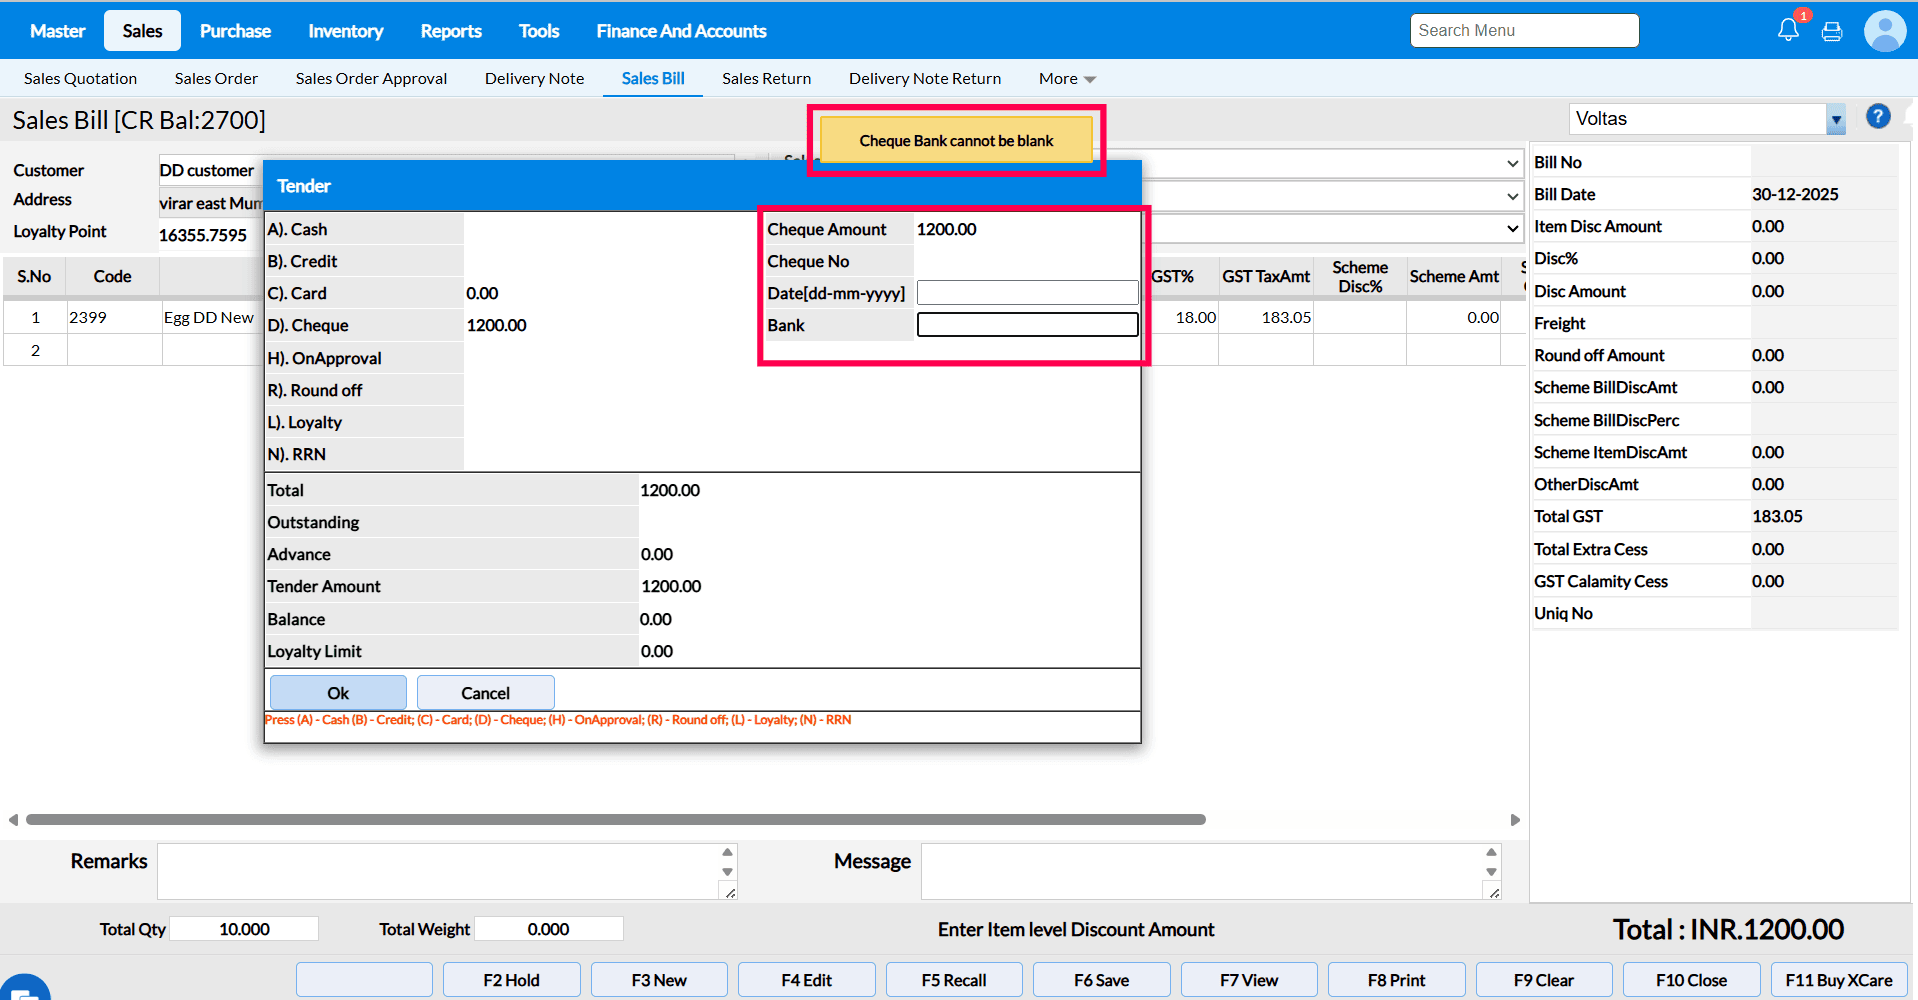Open the Finance And Accounts menu
The image size is (1918, 1000).
[681, 31]
